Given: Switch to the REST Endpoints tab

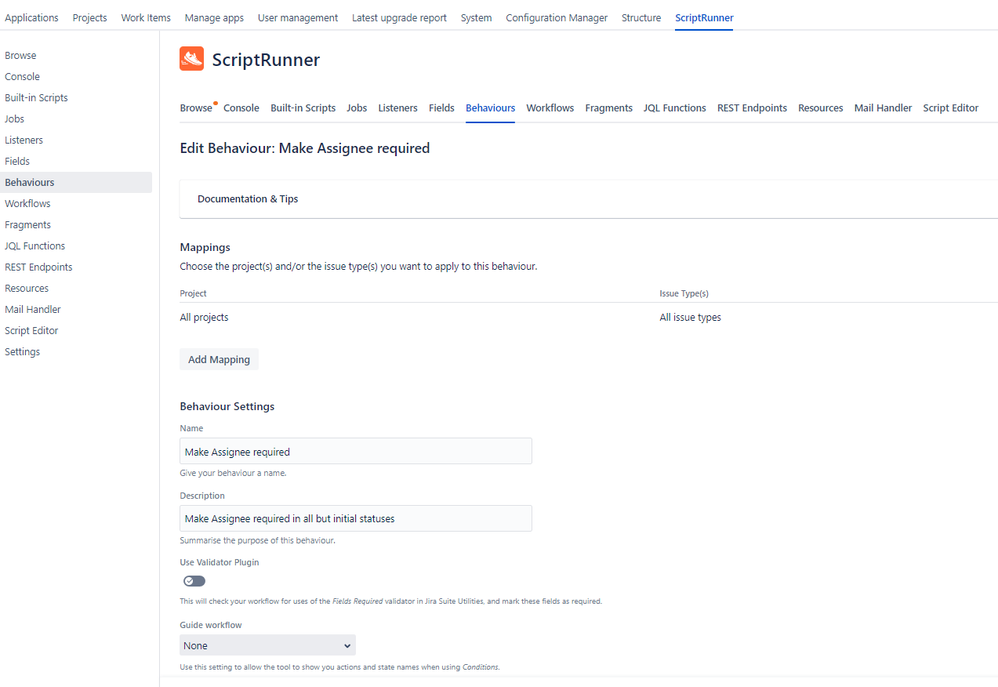Looking at the screenshot, I should (x=752, y=108).
